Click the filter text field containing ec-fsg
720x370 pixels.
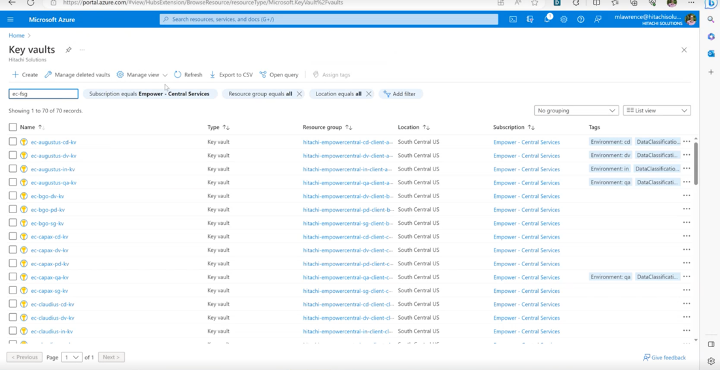(x=44, y=94)
